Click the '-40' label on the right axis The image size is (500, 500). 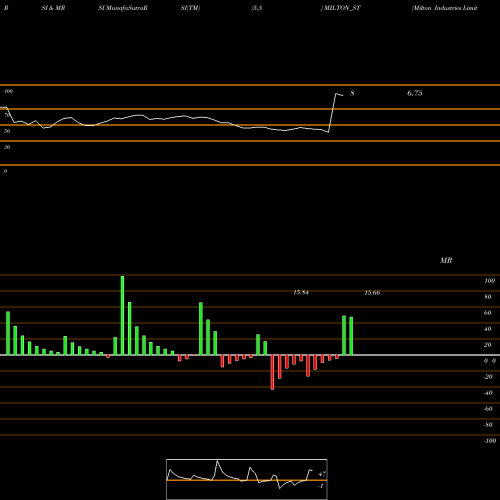[x=488, y=393]
